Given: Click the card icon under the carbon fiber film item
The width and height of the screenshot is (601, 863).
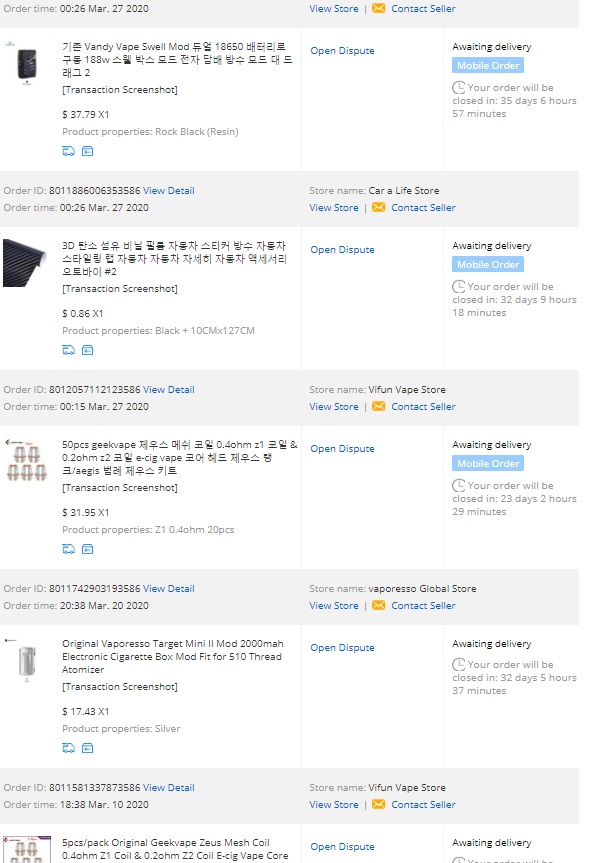Looking at the screenshot, I should [87, 350].
